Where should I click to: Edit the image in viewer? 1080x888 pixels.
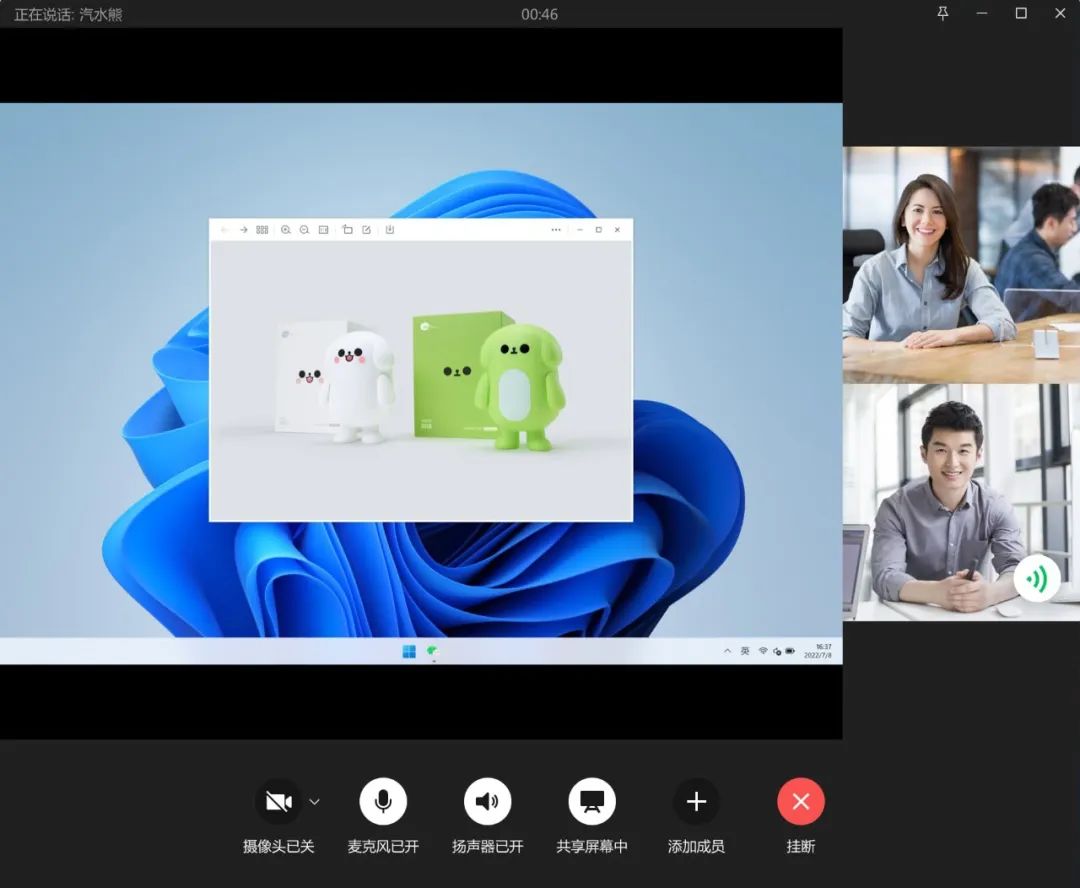click(x=366, y=229)
